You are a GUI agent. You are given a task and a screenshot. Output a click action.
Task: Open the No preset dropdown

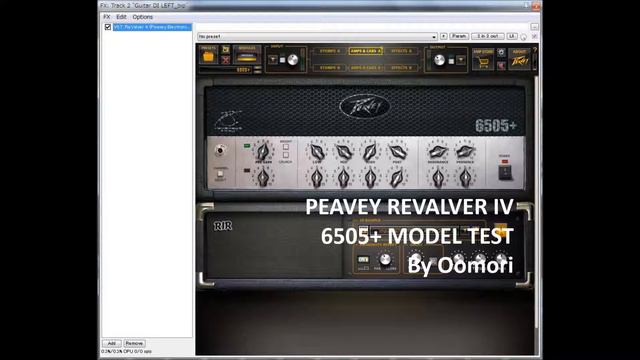[317, 36]
